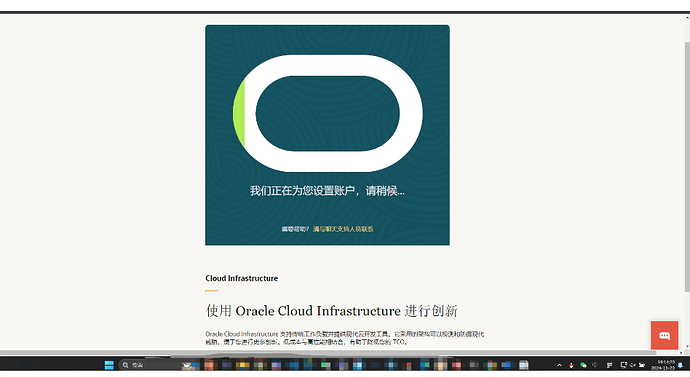Click the account setup please-wait message
This screenshot has width=690, height=377.
327,190
